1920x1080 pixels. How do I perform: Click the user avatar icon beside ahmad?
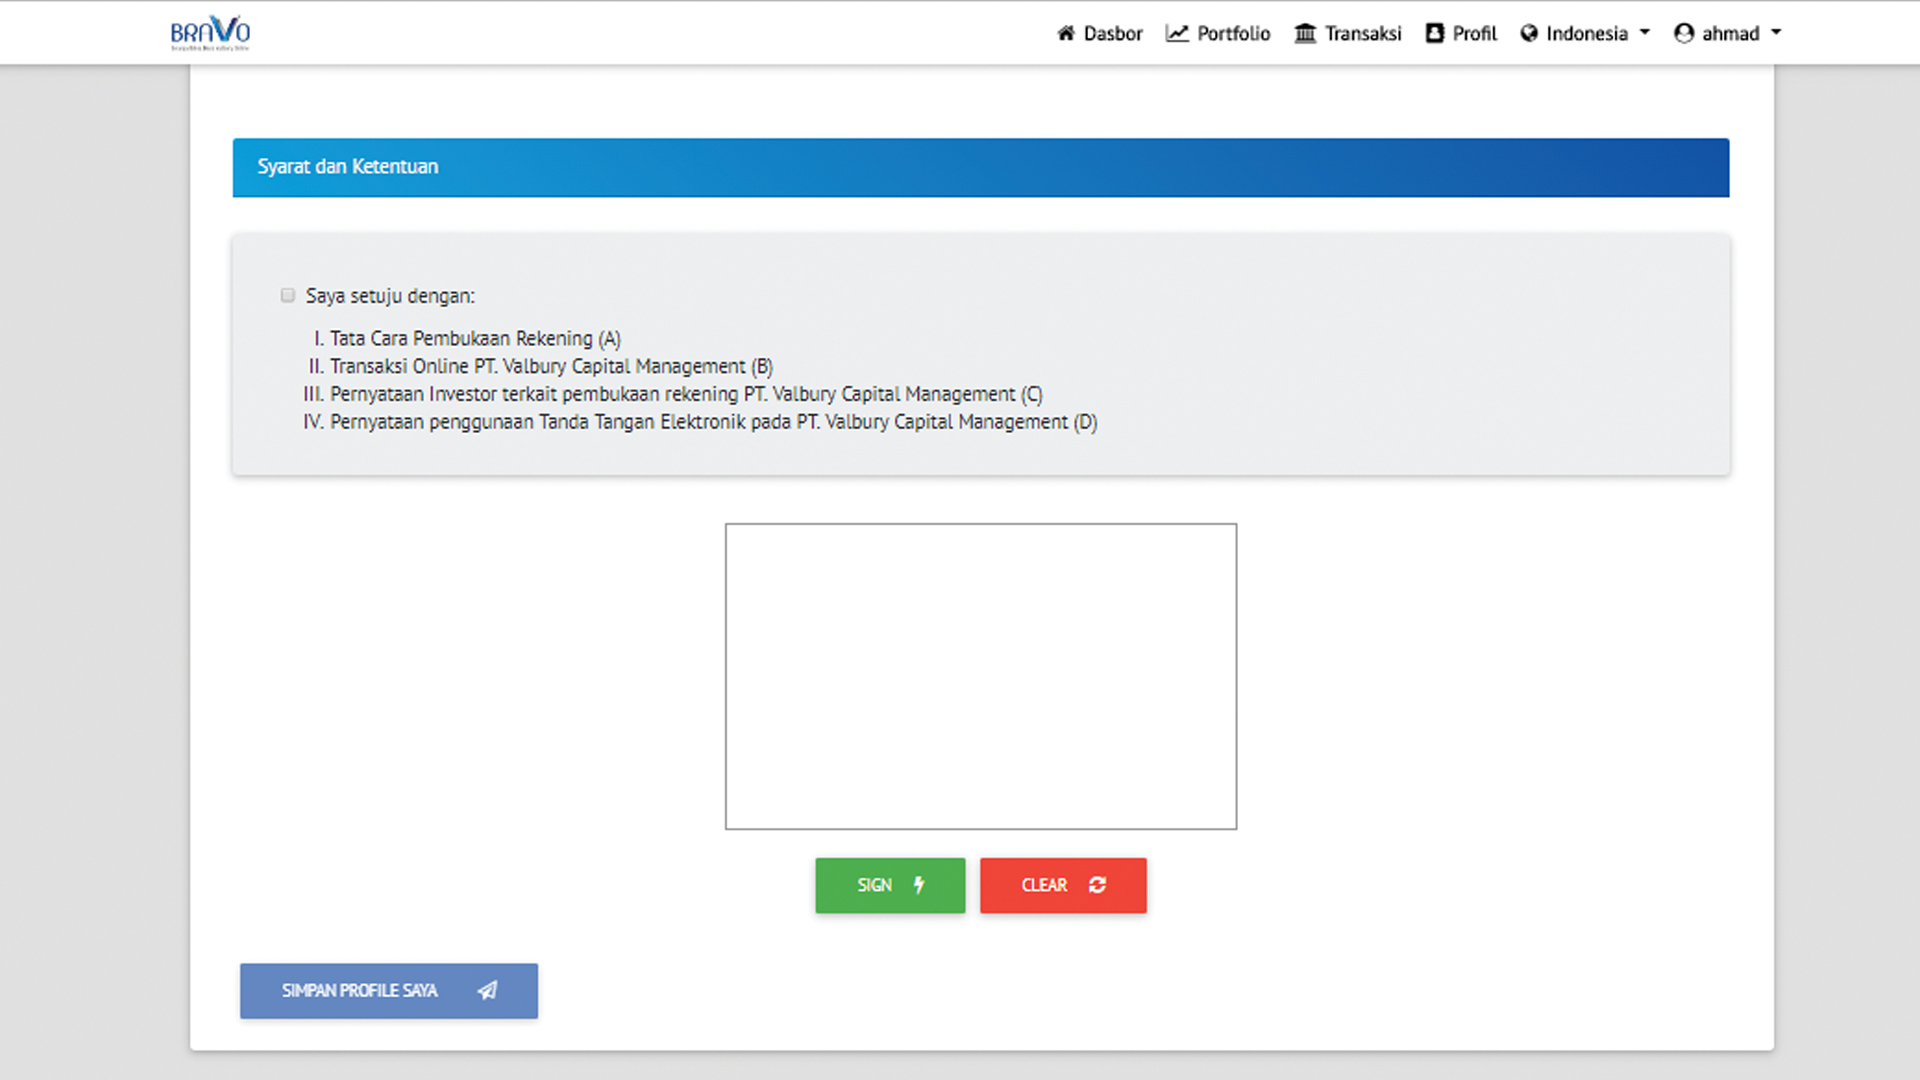1684,33
